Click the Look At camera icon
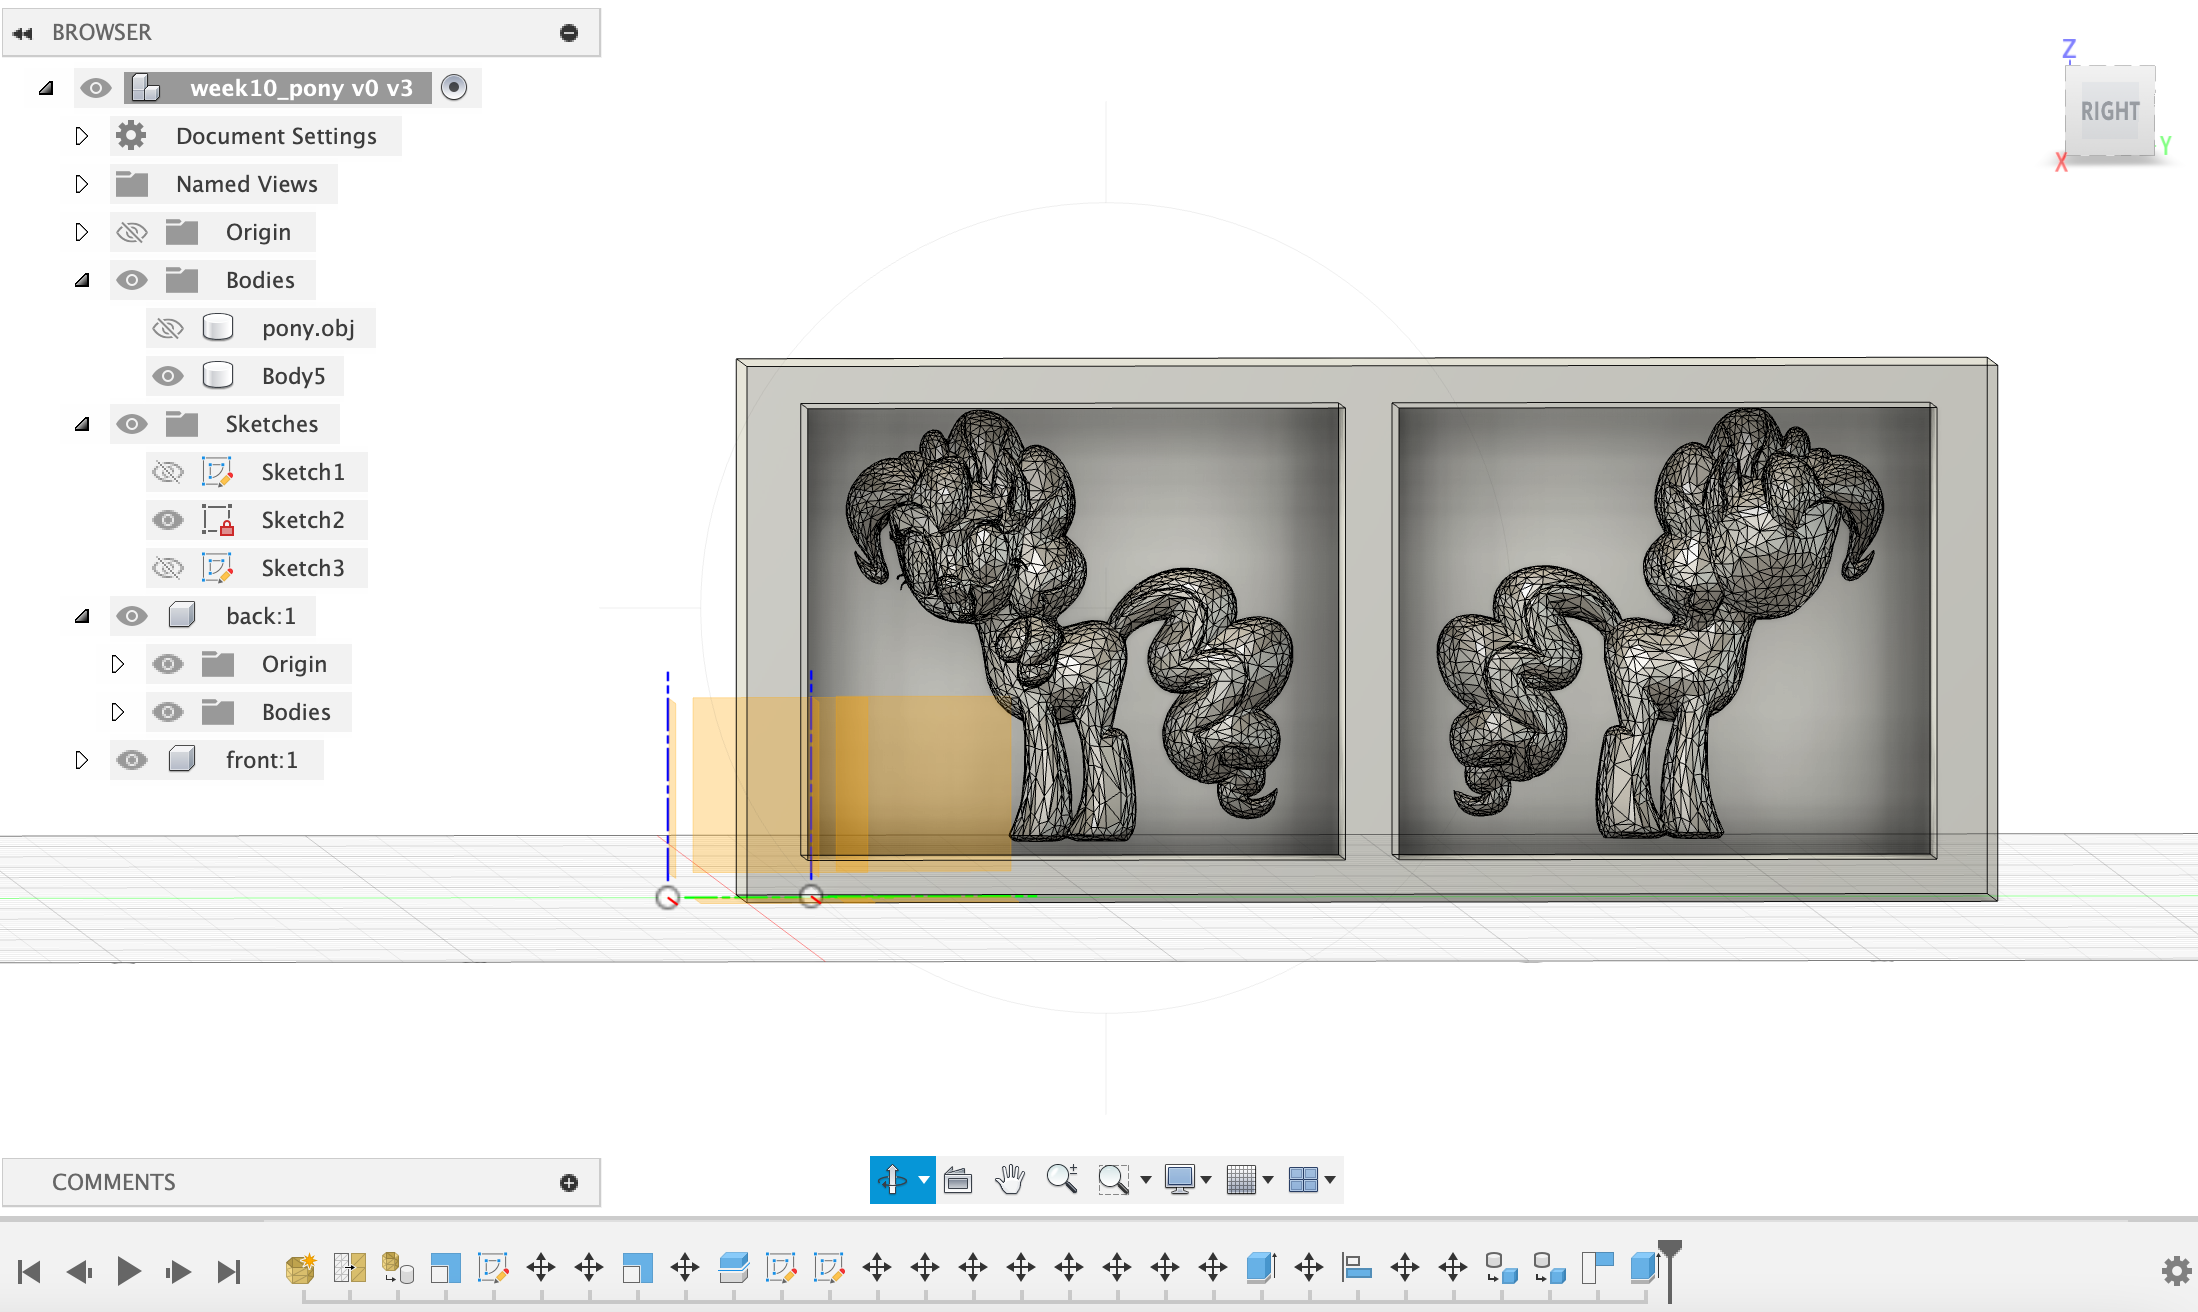The height and width of the screenshot is (1312, 2198). click(x=958, y=1180)
